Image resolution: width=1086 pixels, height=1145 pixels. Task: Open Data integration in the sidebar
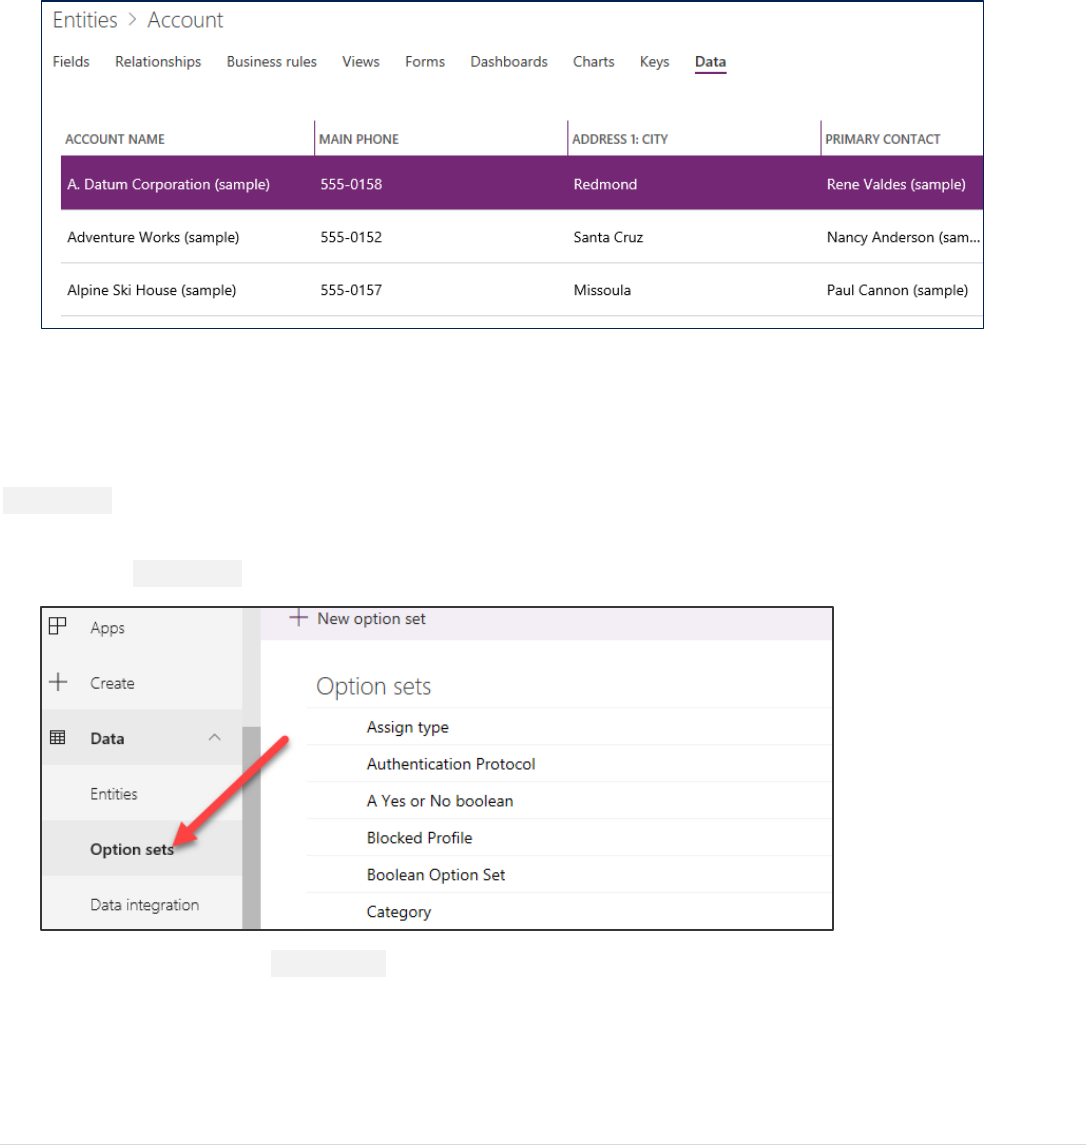pyautogui.click(x=145, y=905)
